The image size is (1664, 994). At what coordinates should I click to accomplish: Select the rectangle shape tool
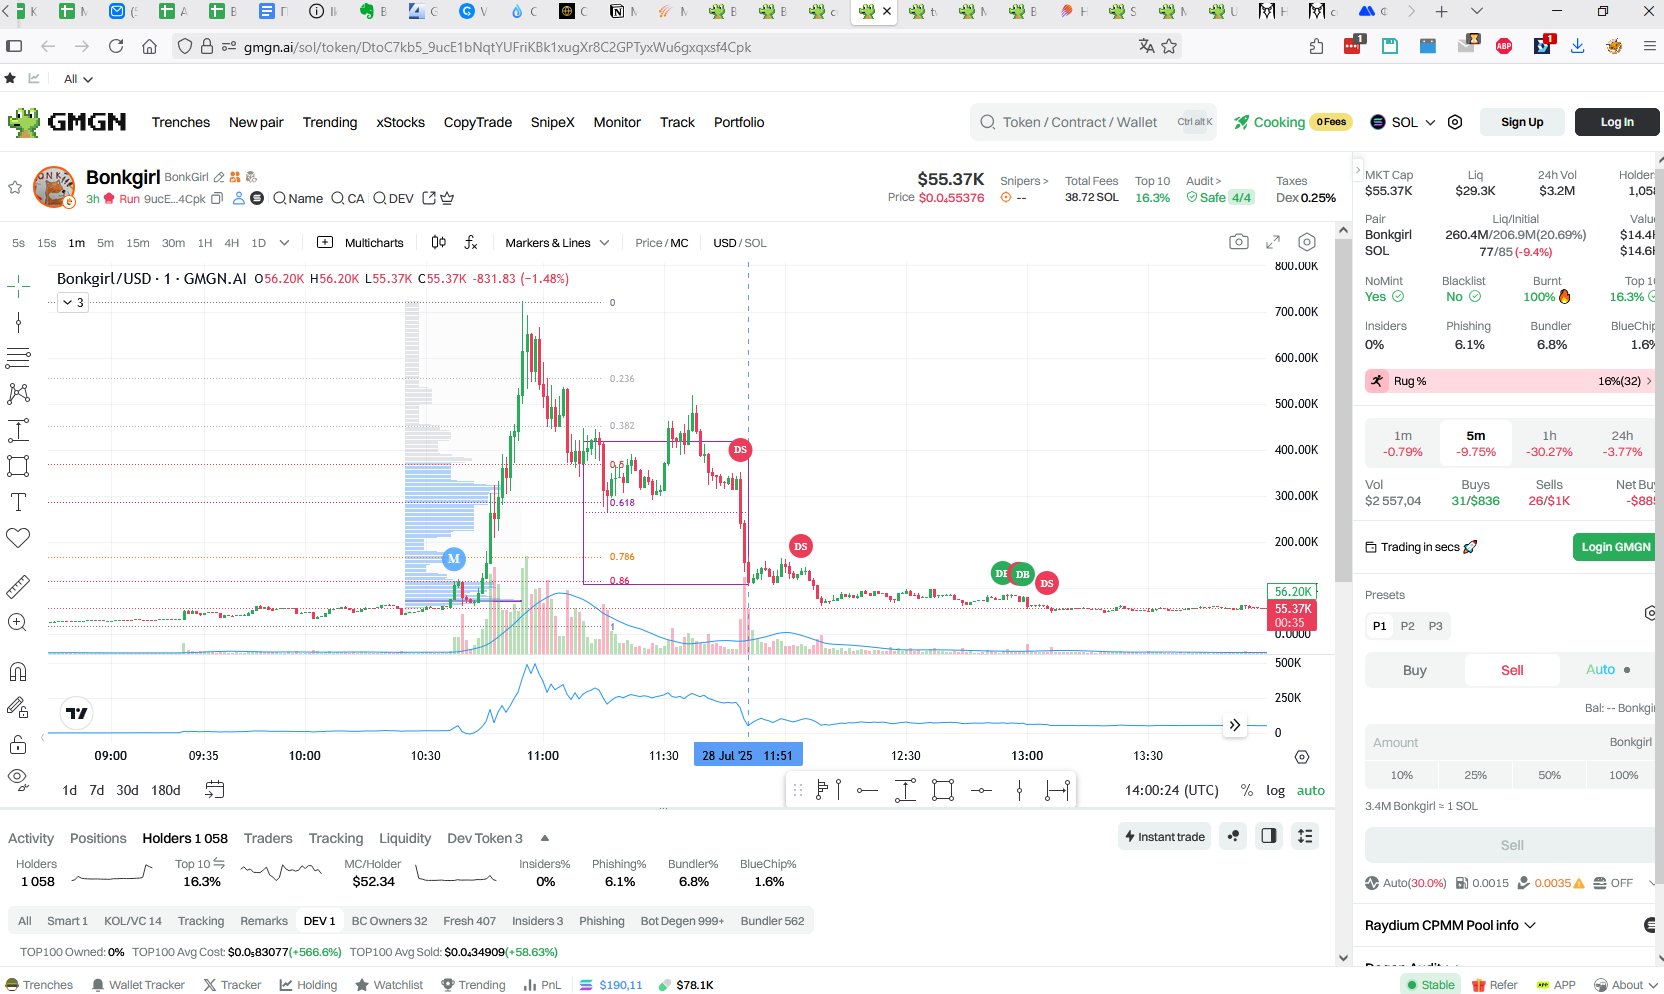pos(18,466)
